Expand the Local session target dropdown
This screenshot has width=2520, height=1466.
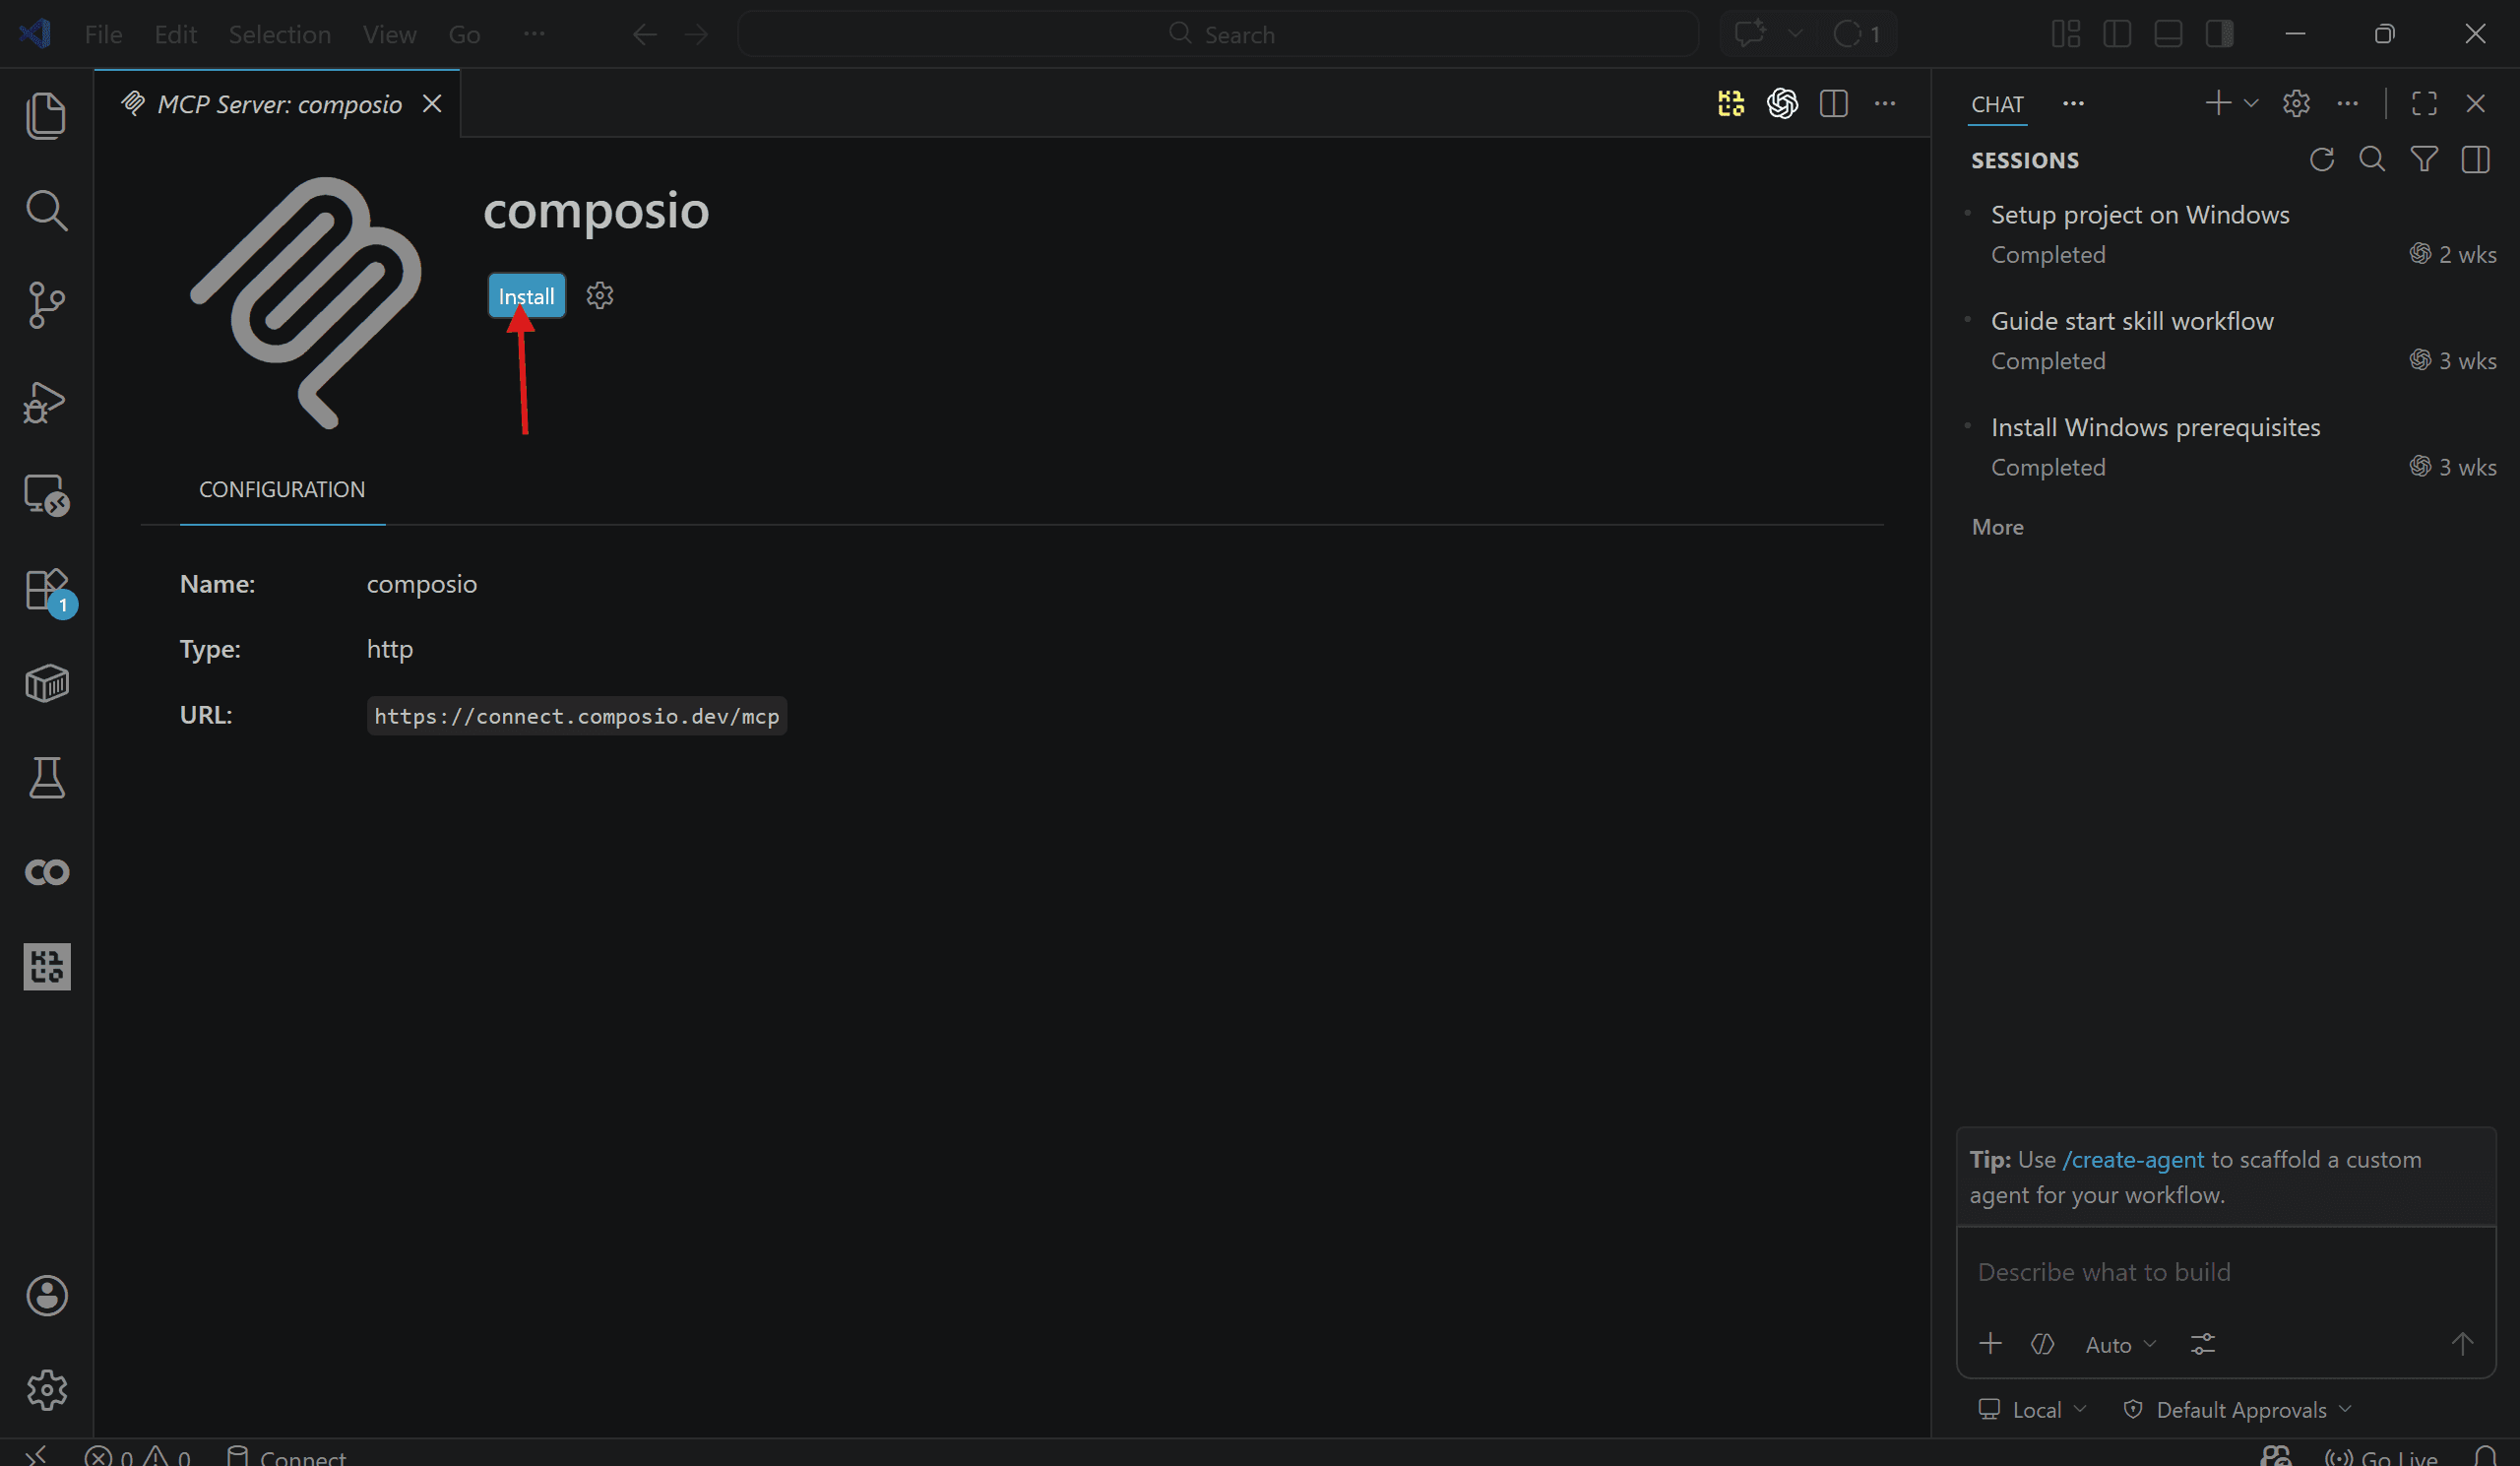(2034, 1410)
